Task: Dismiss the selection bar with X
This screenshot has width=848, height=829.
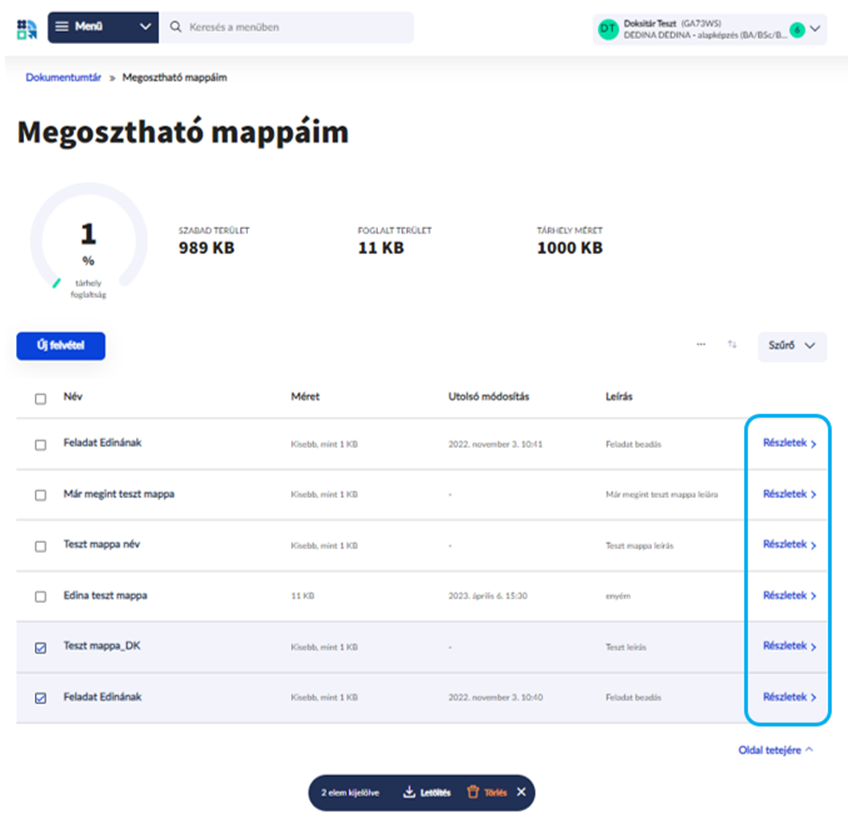Action: [x=521, y=792]
